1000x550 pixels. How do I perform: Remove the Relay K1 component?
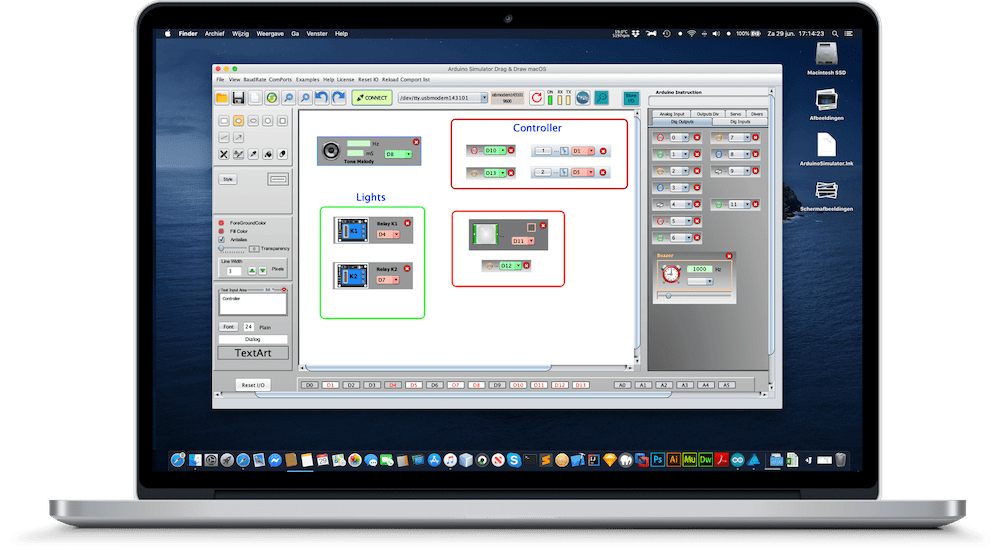pyautogui.click(x=408, y=223)
